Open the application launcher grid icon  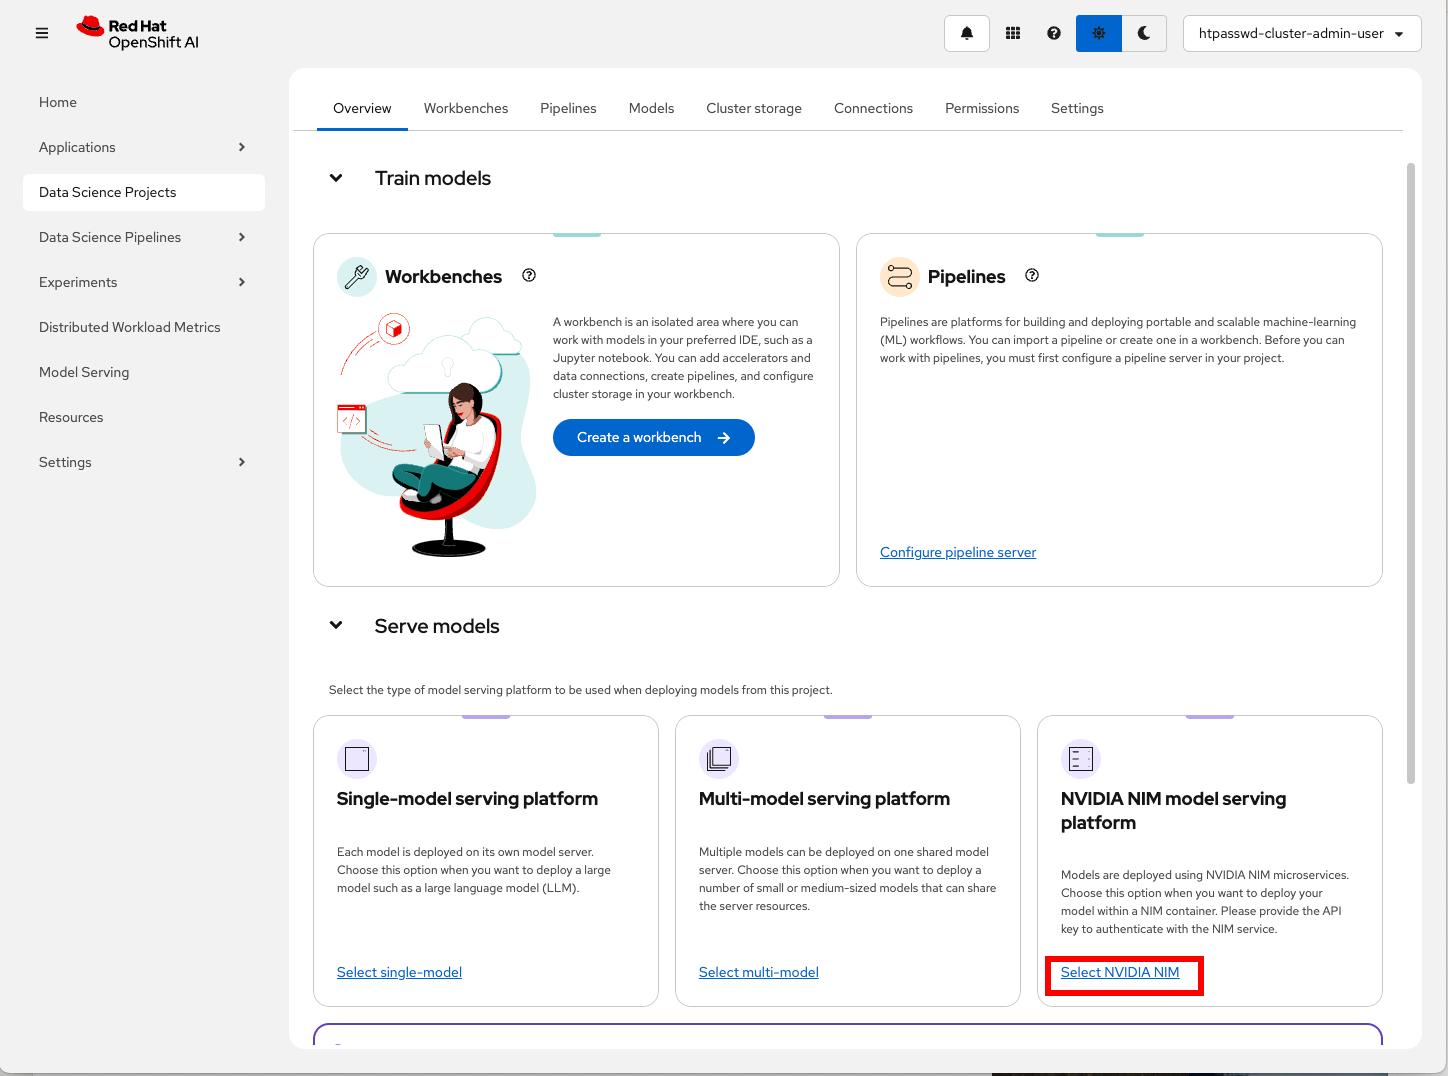[x=1013, y=33]
